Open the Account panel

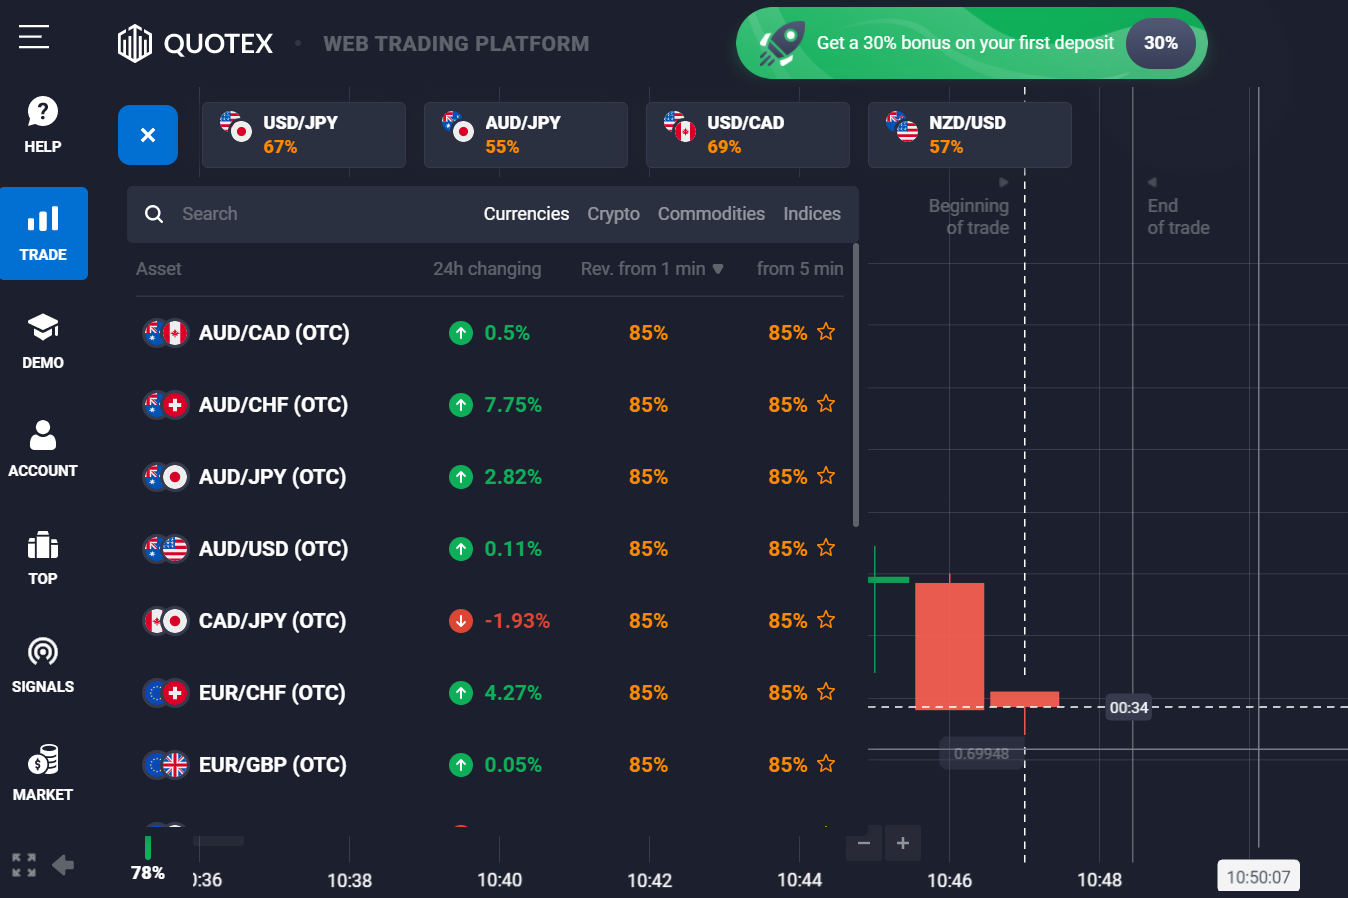tap(42, 447)
